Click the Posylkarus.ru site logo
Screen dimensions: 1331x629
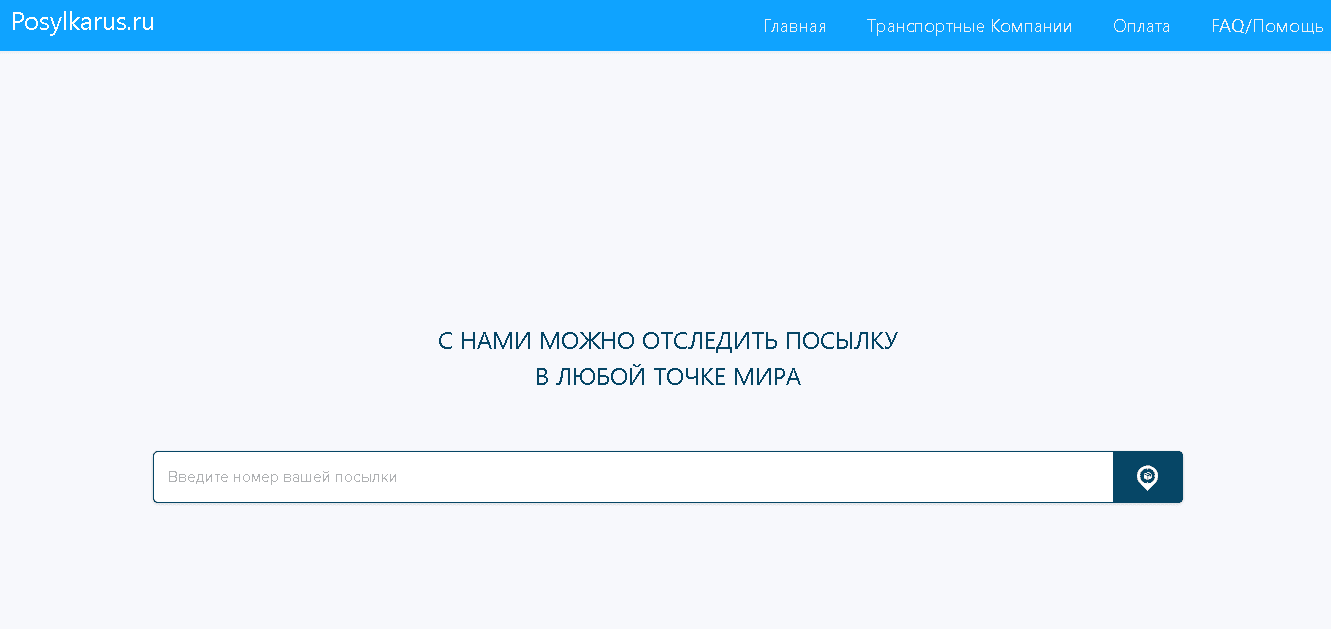(83, 23)
